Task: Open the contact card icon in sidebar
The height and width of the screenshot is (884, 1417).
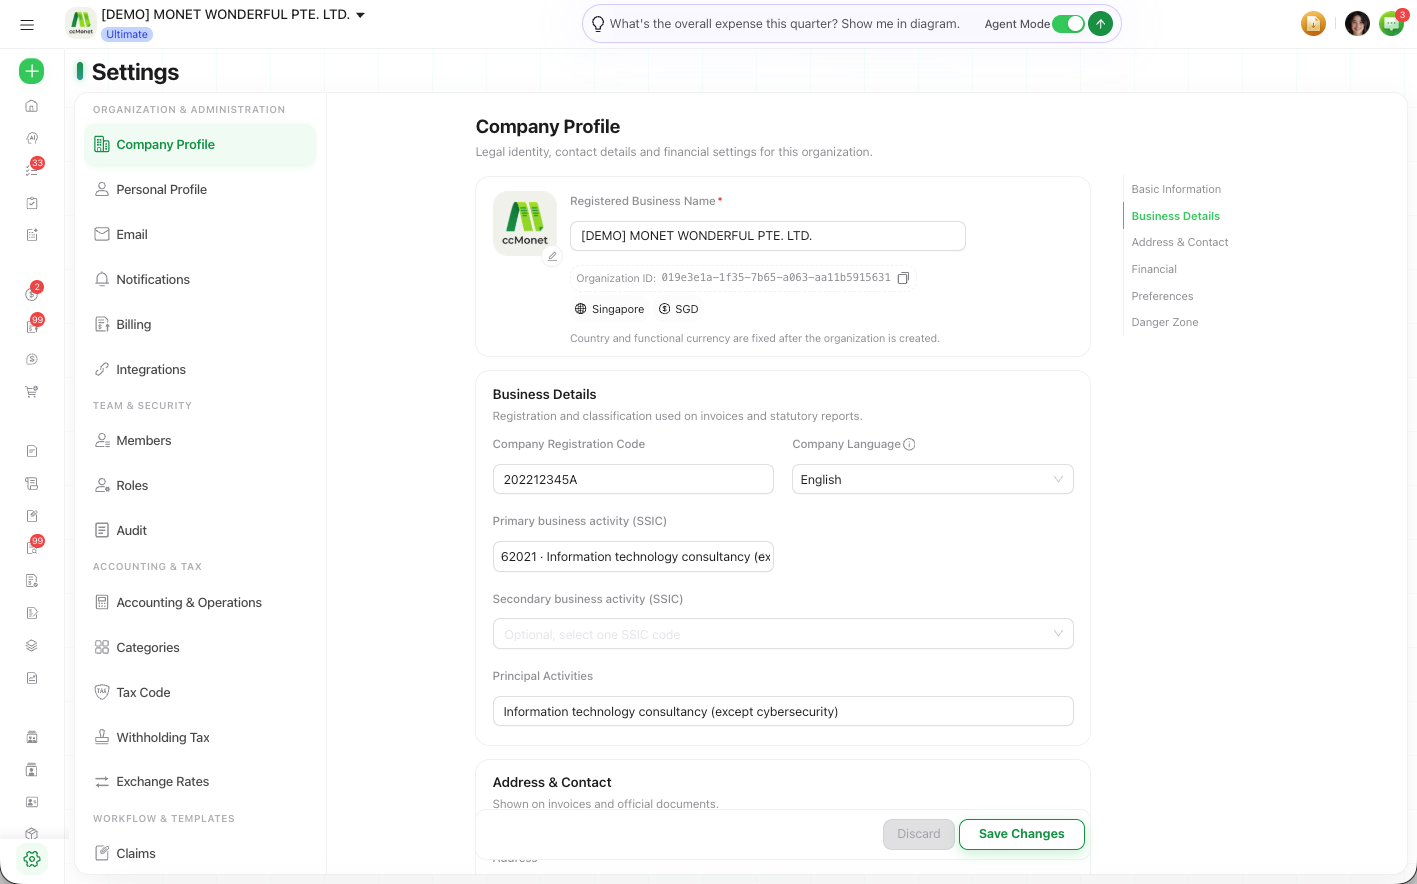Action: 32,802
